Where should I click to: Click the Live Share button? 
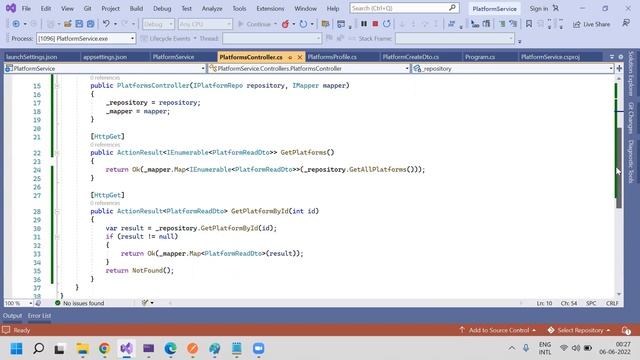591,24
